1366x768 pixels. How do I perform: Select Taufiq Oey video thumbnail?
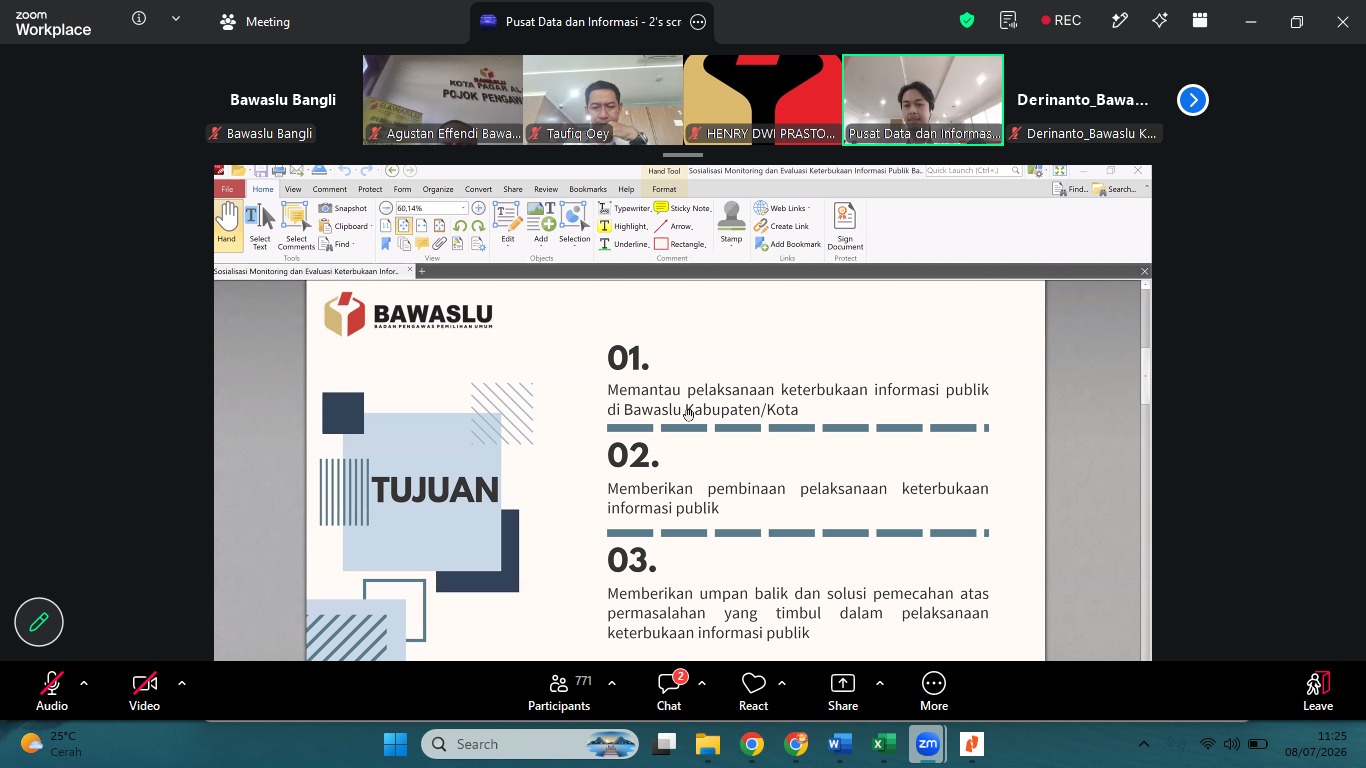pyautogui.click(x=603, y=100)
